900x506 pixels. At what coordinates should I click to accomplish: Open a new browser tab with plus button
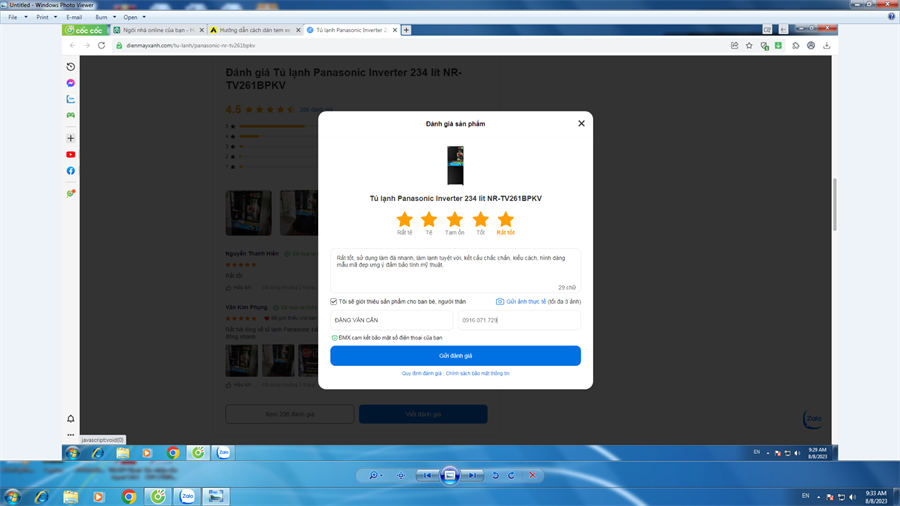[406, 30]
